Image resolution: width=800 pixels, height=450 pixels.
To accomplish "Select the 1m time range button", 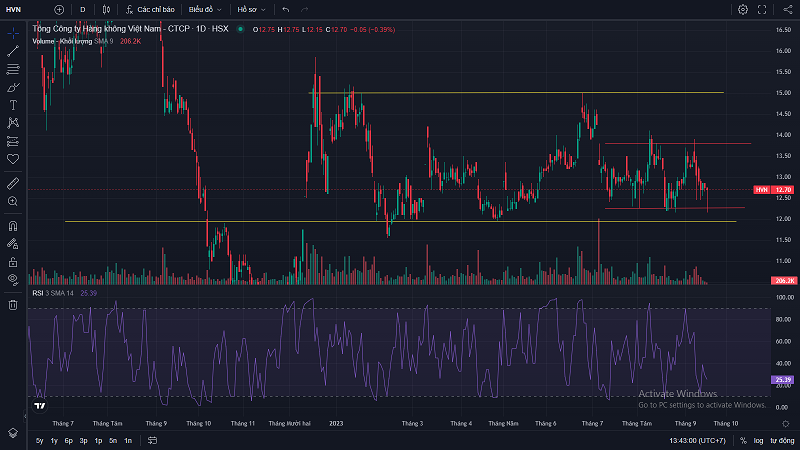I will tap(128, 440).
